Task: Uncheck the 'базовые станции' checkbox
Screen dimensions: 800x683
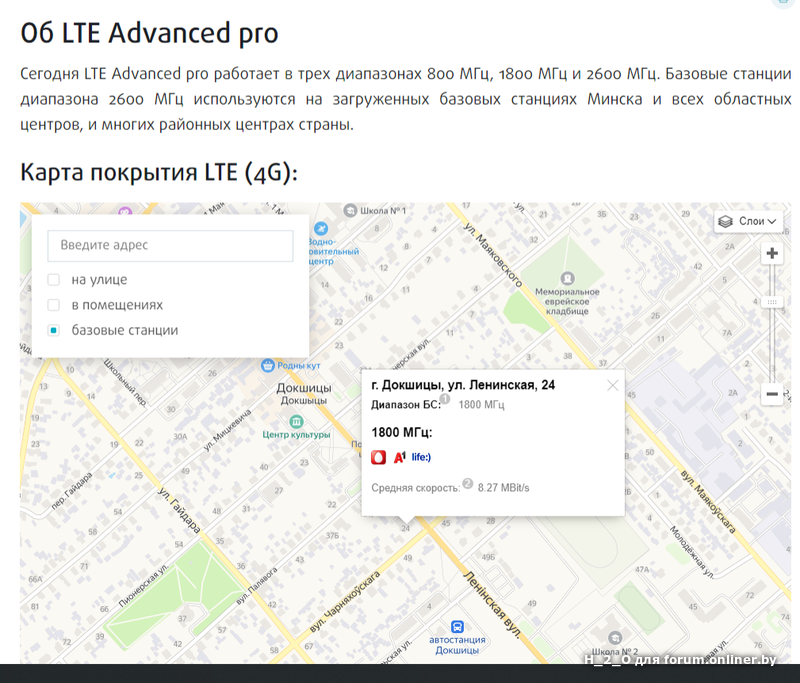Action: pos(54,331)
